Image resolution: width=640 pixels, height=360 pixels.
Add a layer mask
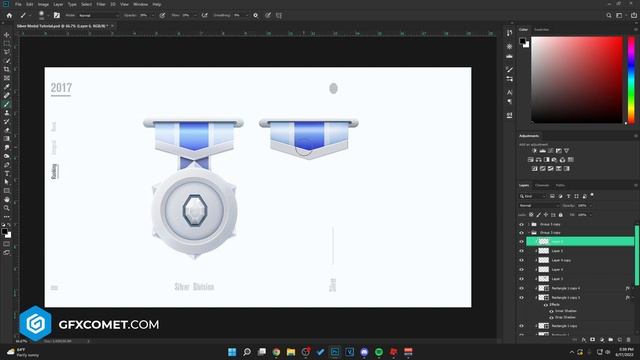593,340
